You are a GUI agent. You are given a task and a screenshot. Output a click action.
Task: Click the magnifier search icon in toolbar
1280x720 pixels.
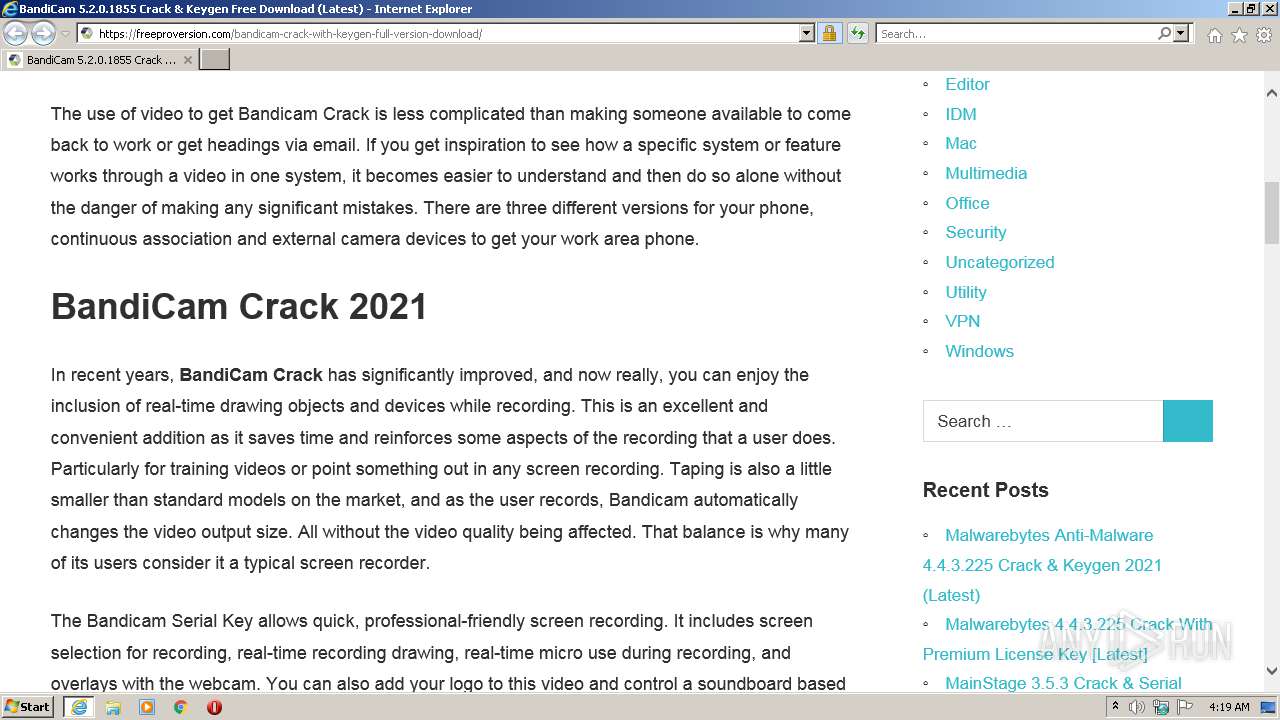click(x=1164, y=34)
